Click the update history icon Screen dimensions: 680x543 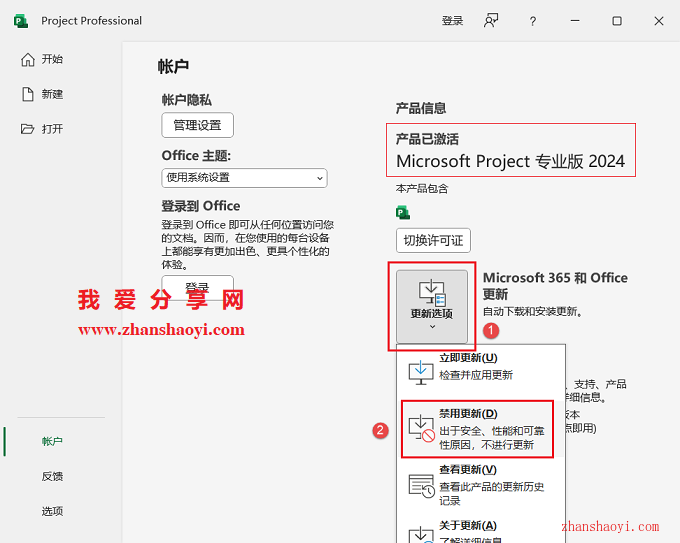(x=422, y=486)
